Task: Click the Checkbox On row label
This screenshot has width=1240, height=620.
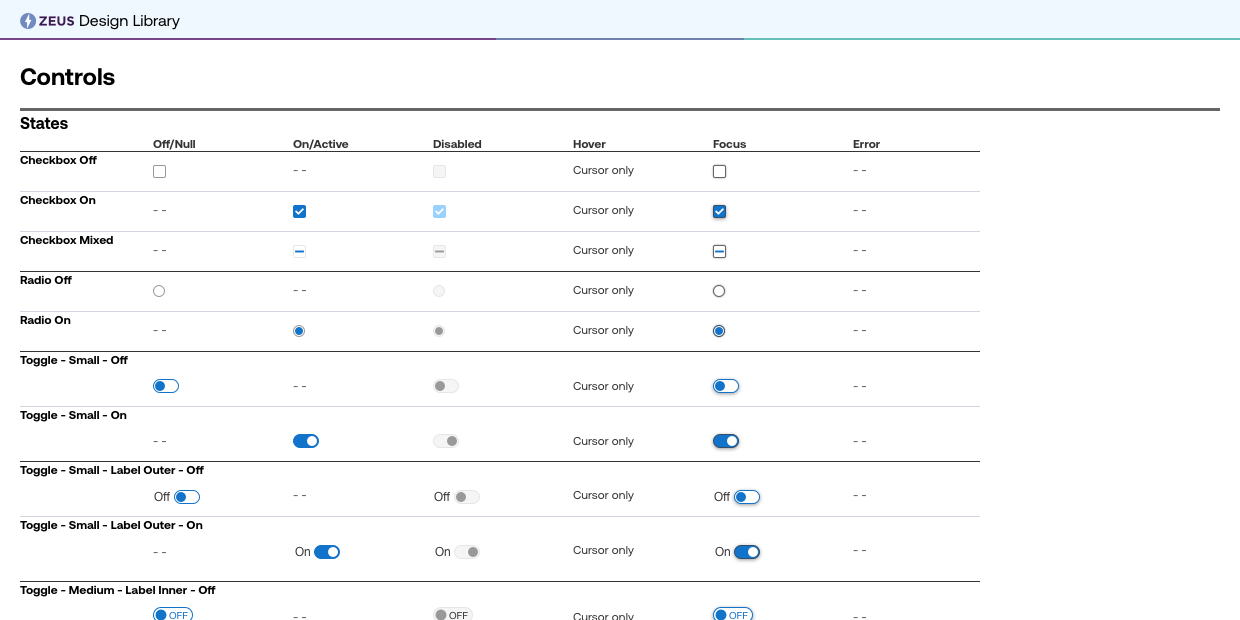Action: point(58,200)
